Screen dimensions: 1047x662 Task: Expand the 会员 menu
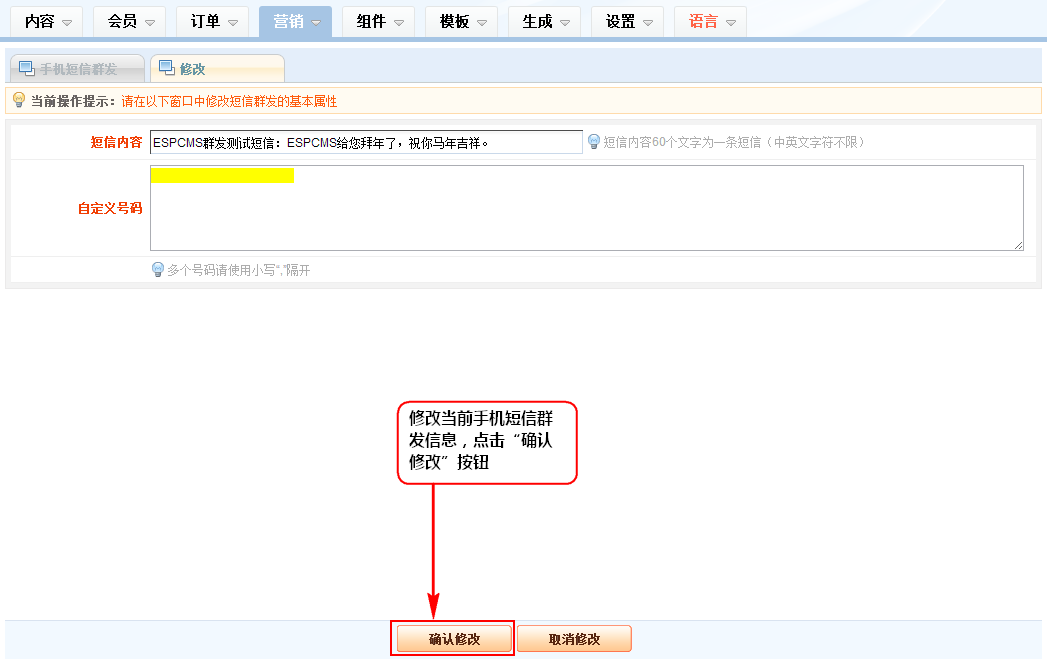pos(130,21)
